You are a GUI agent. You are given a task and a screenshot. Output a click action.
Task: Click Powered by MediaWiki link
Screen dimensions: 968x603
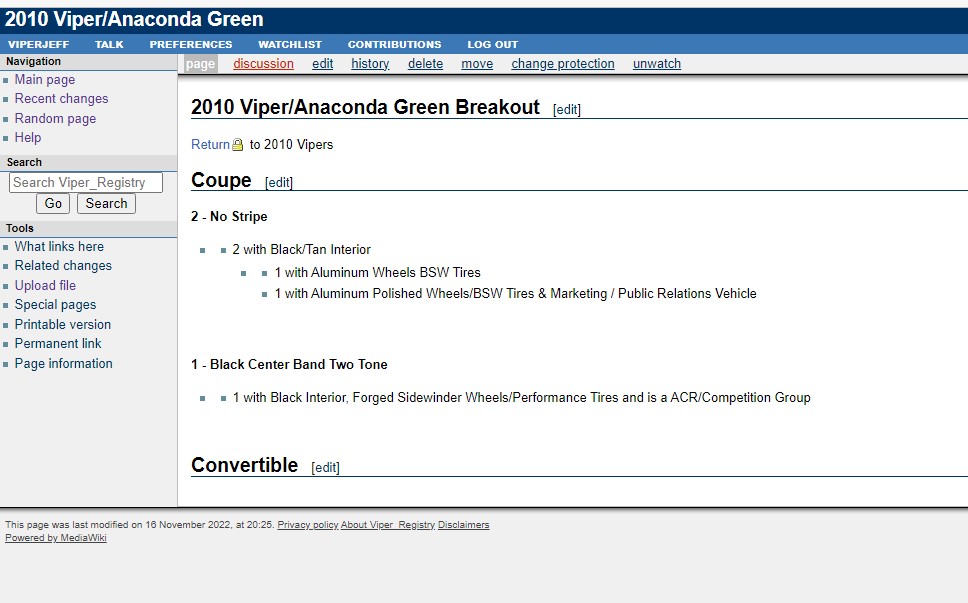[56, 538]
